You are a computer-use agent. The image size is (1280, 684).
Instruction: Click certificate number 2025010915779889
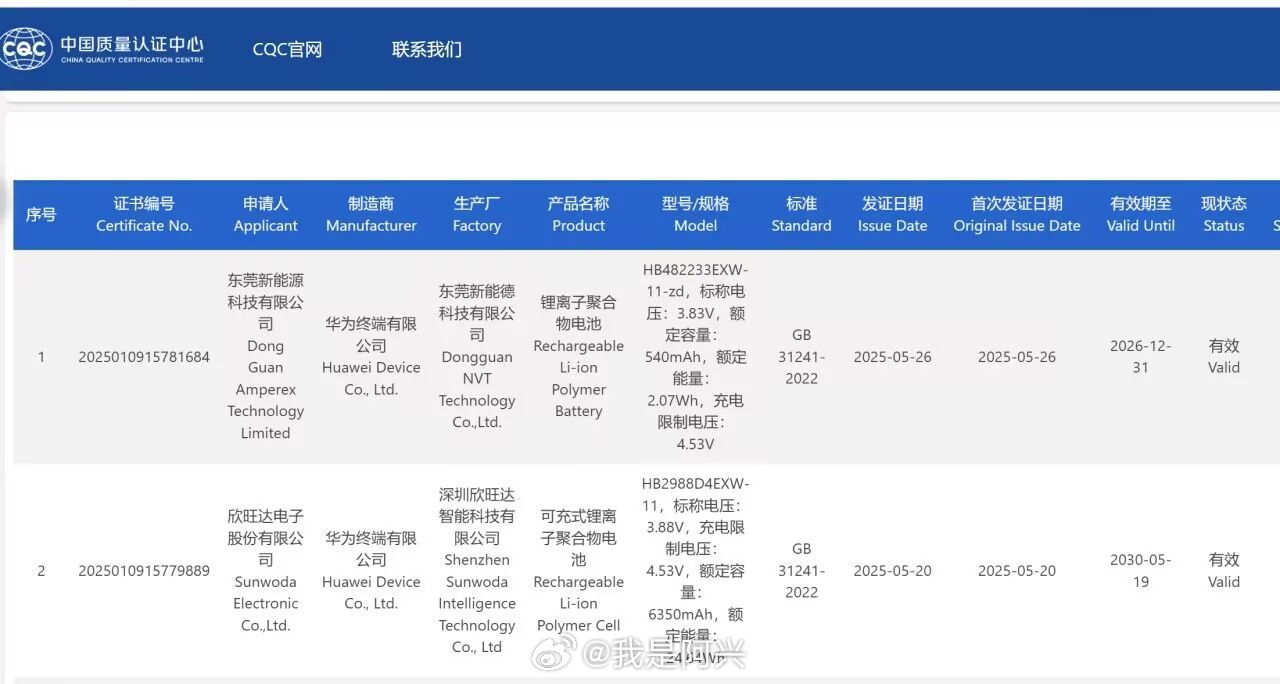[x=144, y=571]
